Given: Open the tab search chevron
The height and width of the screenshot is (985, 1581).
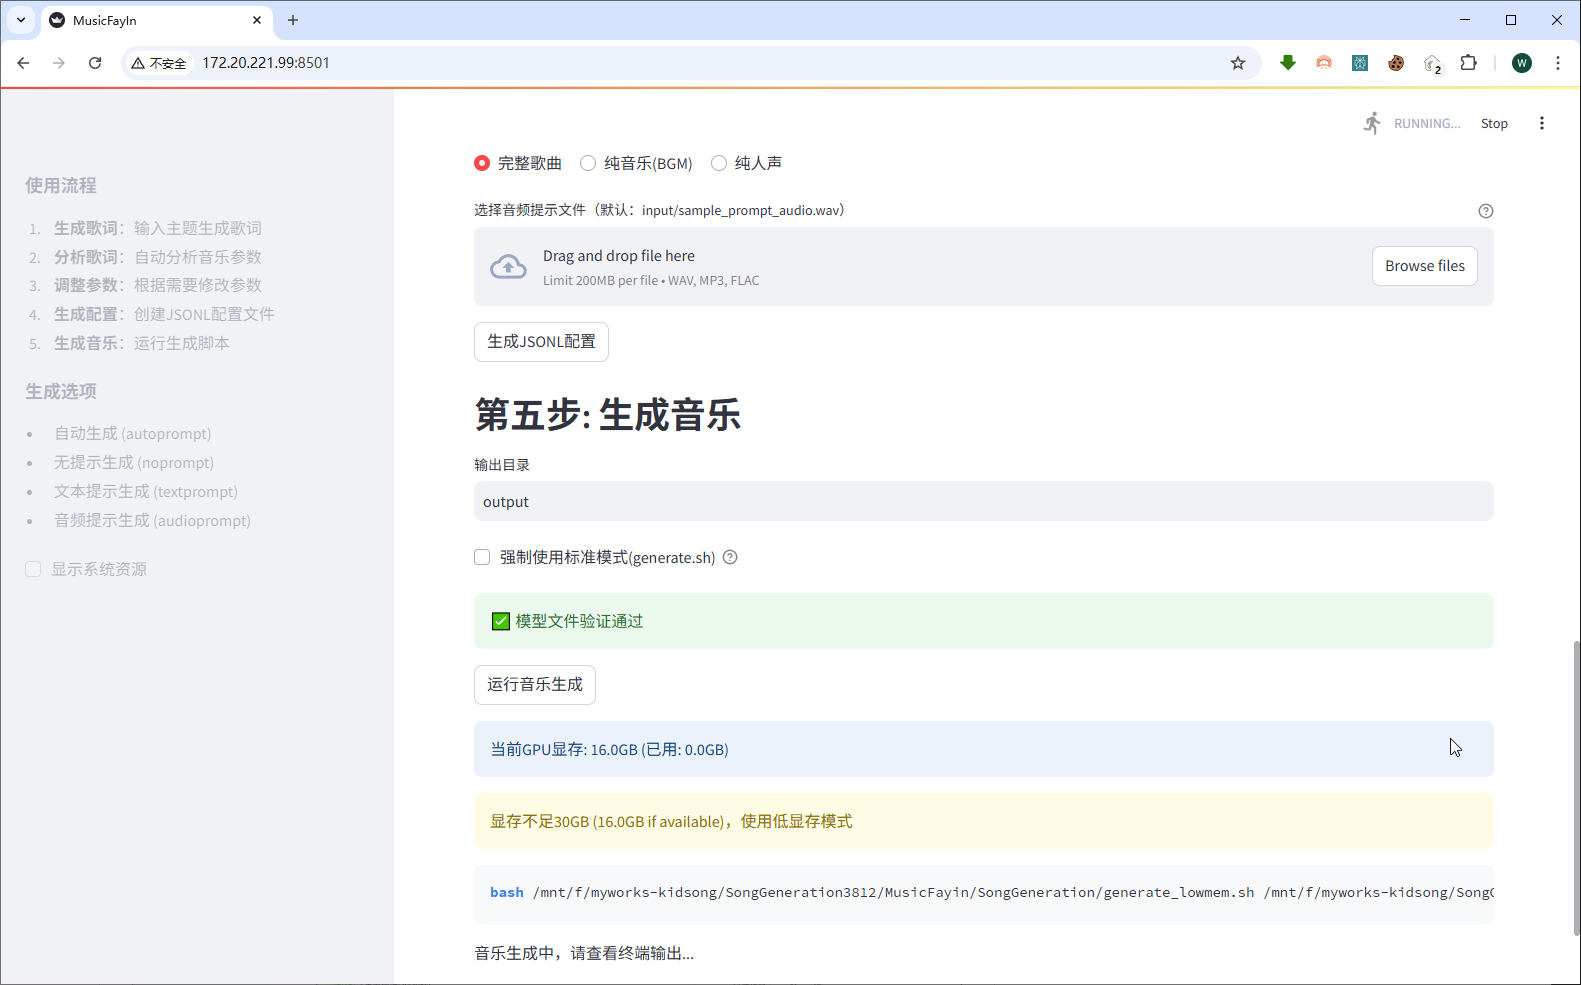Looking at the screenshot, I should point(21,20).
